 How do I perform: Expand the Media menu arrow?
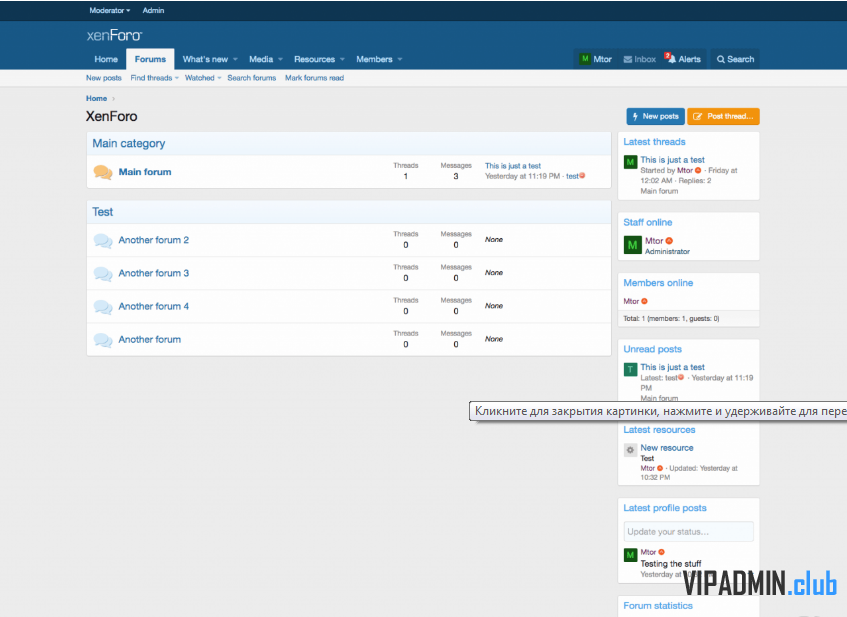[x=280, y=59]
